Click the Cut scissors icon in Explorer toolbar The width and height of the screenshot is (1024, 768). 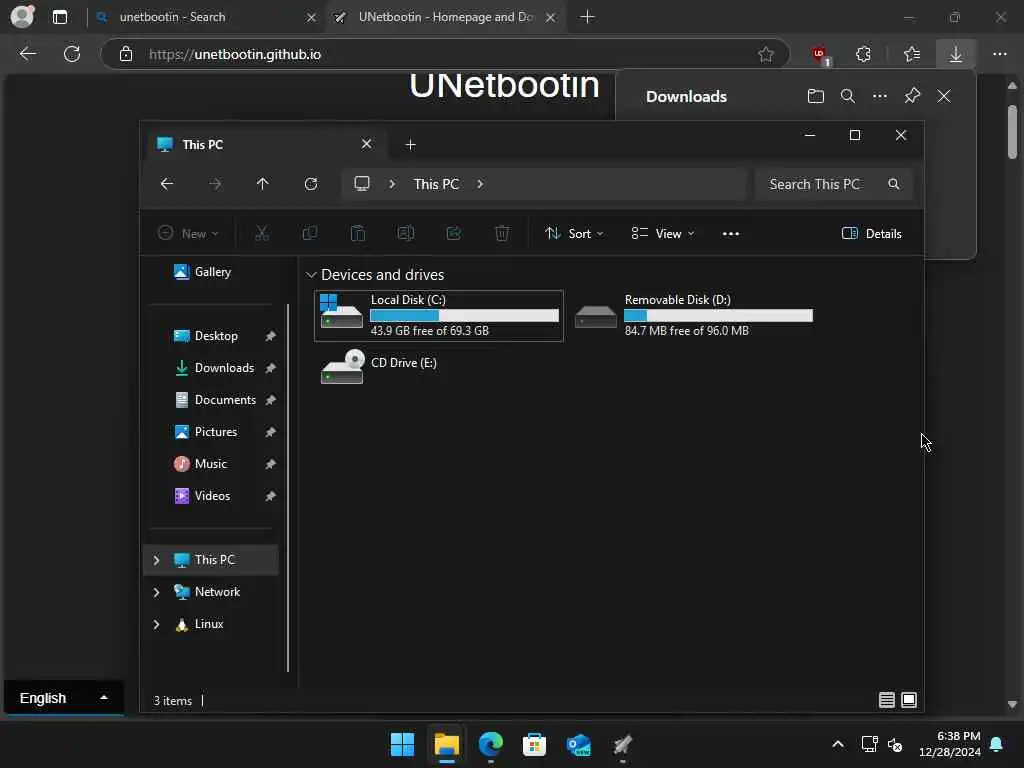pyautogui.click(x=262, y=233)
